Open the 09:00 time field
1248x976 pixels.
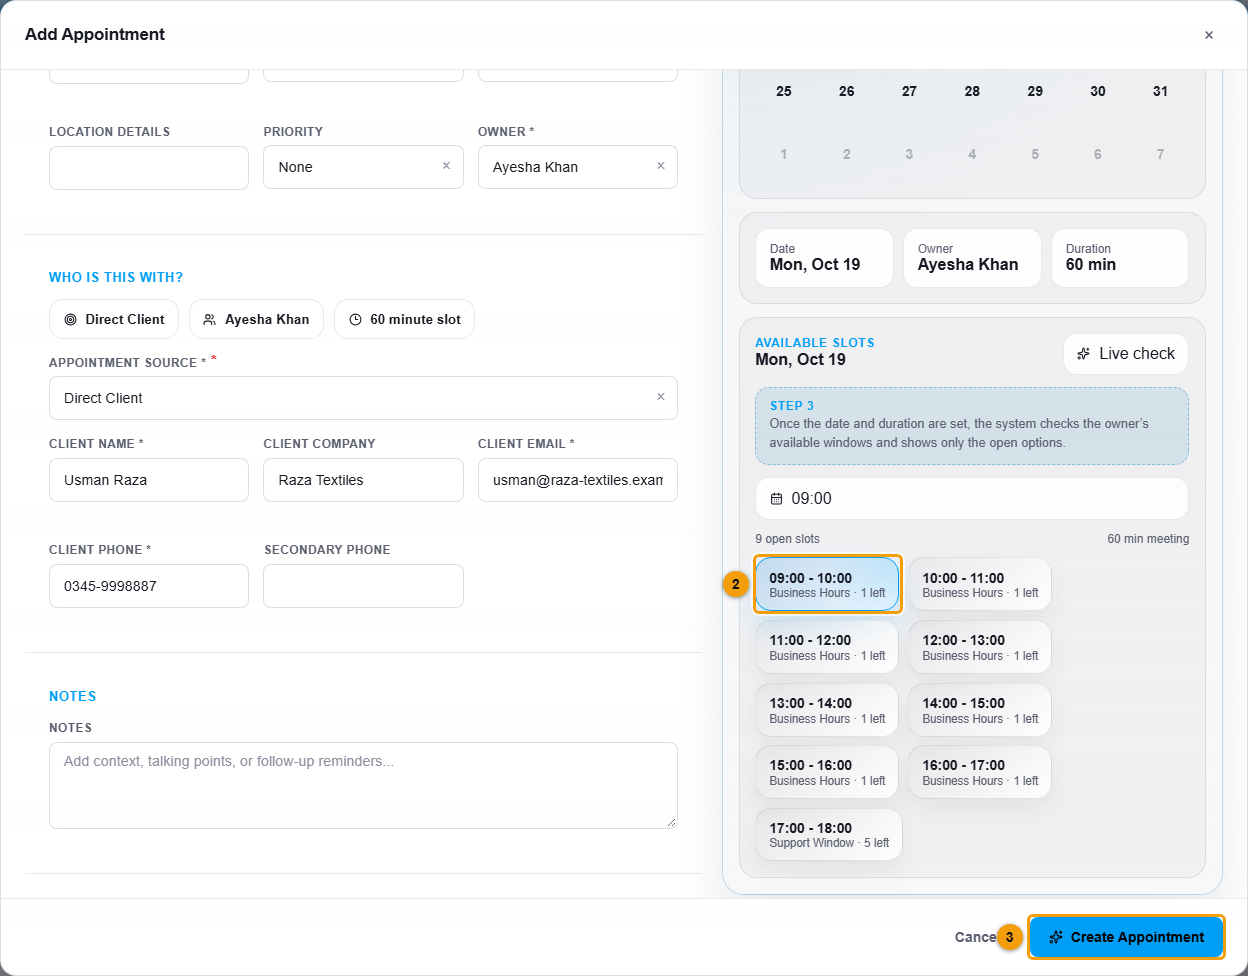click(972, 498)
